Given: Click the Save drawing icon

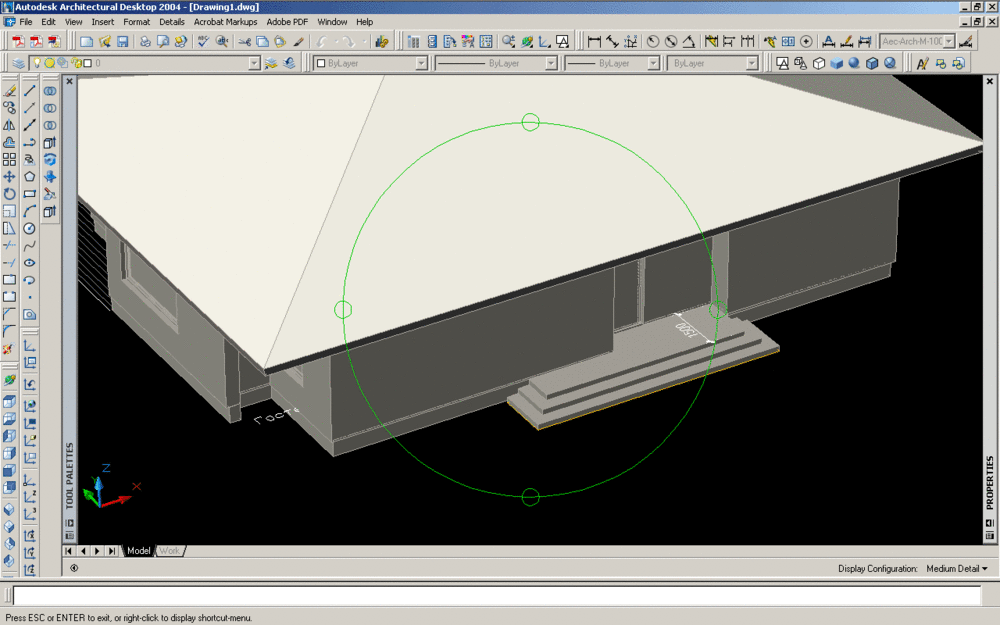Looking at the screenshot, I should (122, 42).
